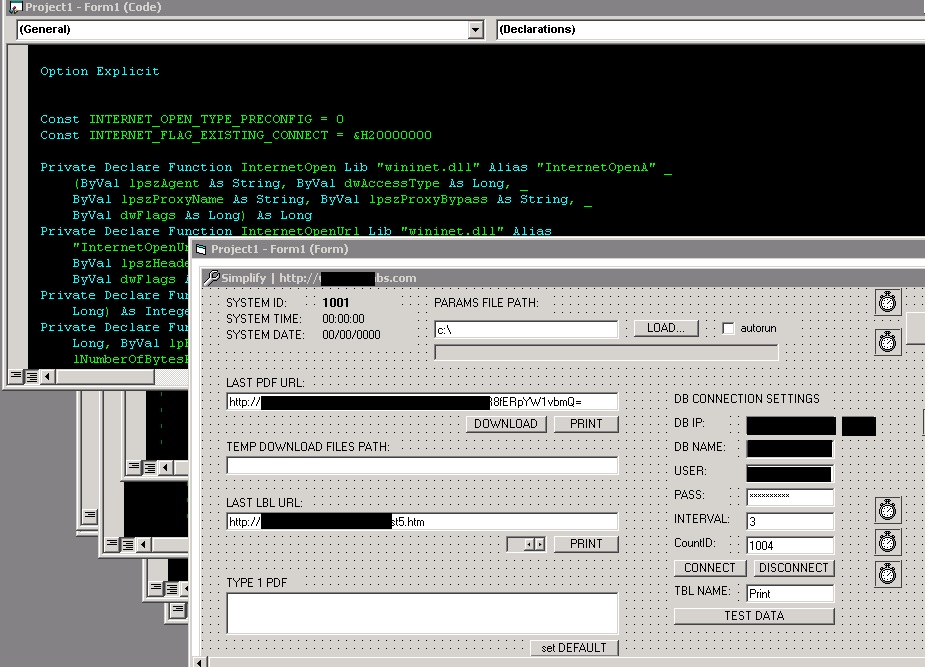Click PRINT button under LAST LBL URL

click(586, 544)
